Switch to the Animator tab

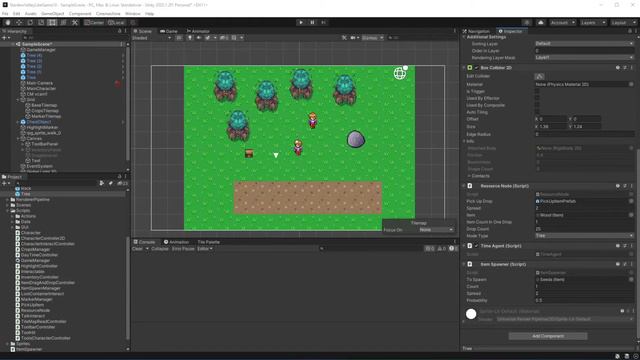[x=198, y=31]
